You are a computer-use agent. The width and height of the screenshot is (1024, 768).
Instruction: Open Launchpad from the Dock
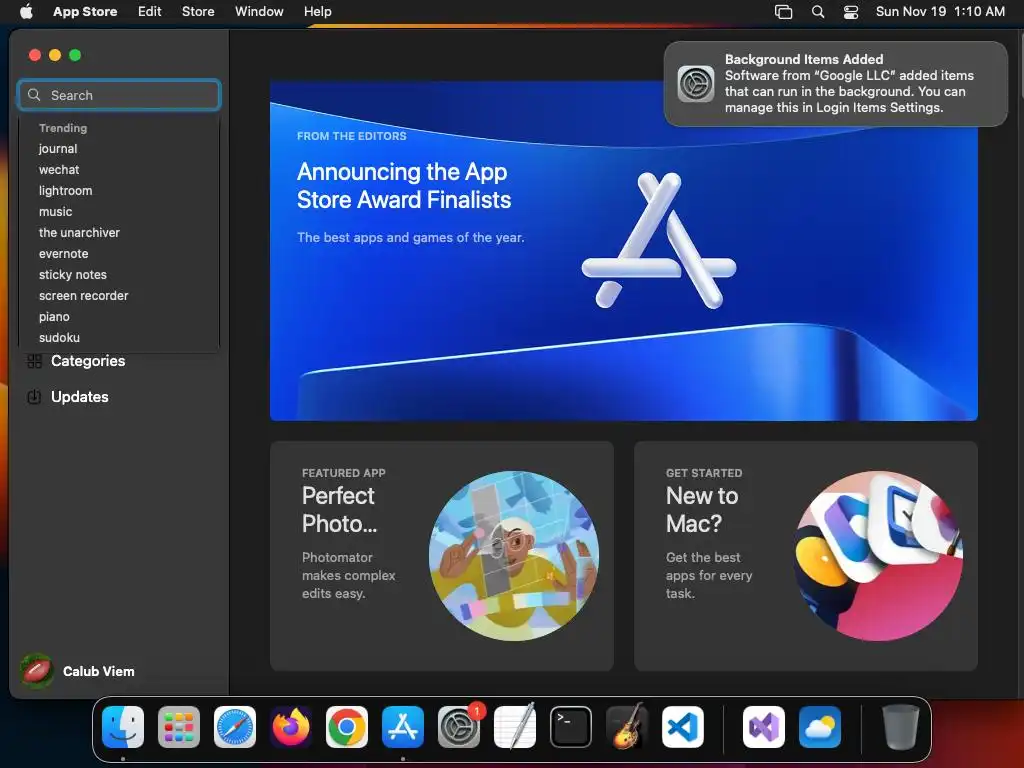click(179, 727)
